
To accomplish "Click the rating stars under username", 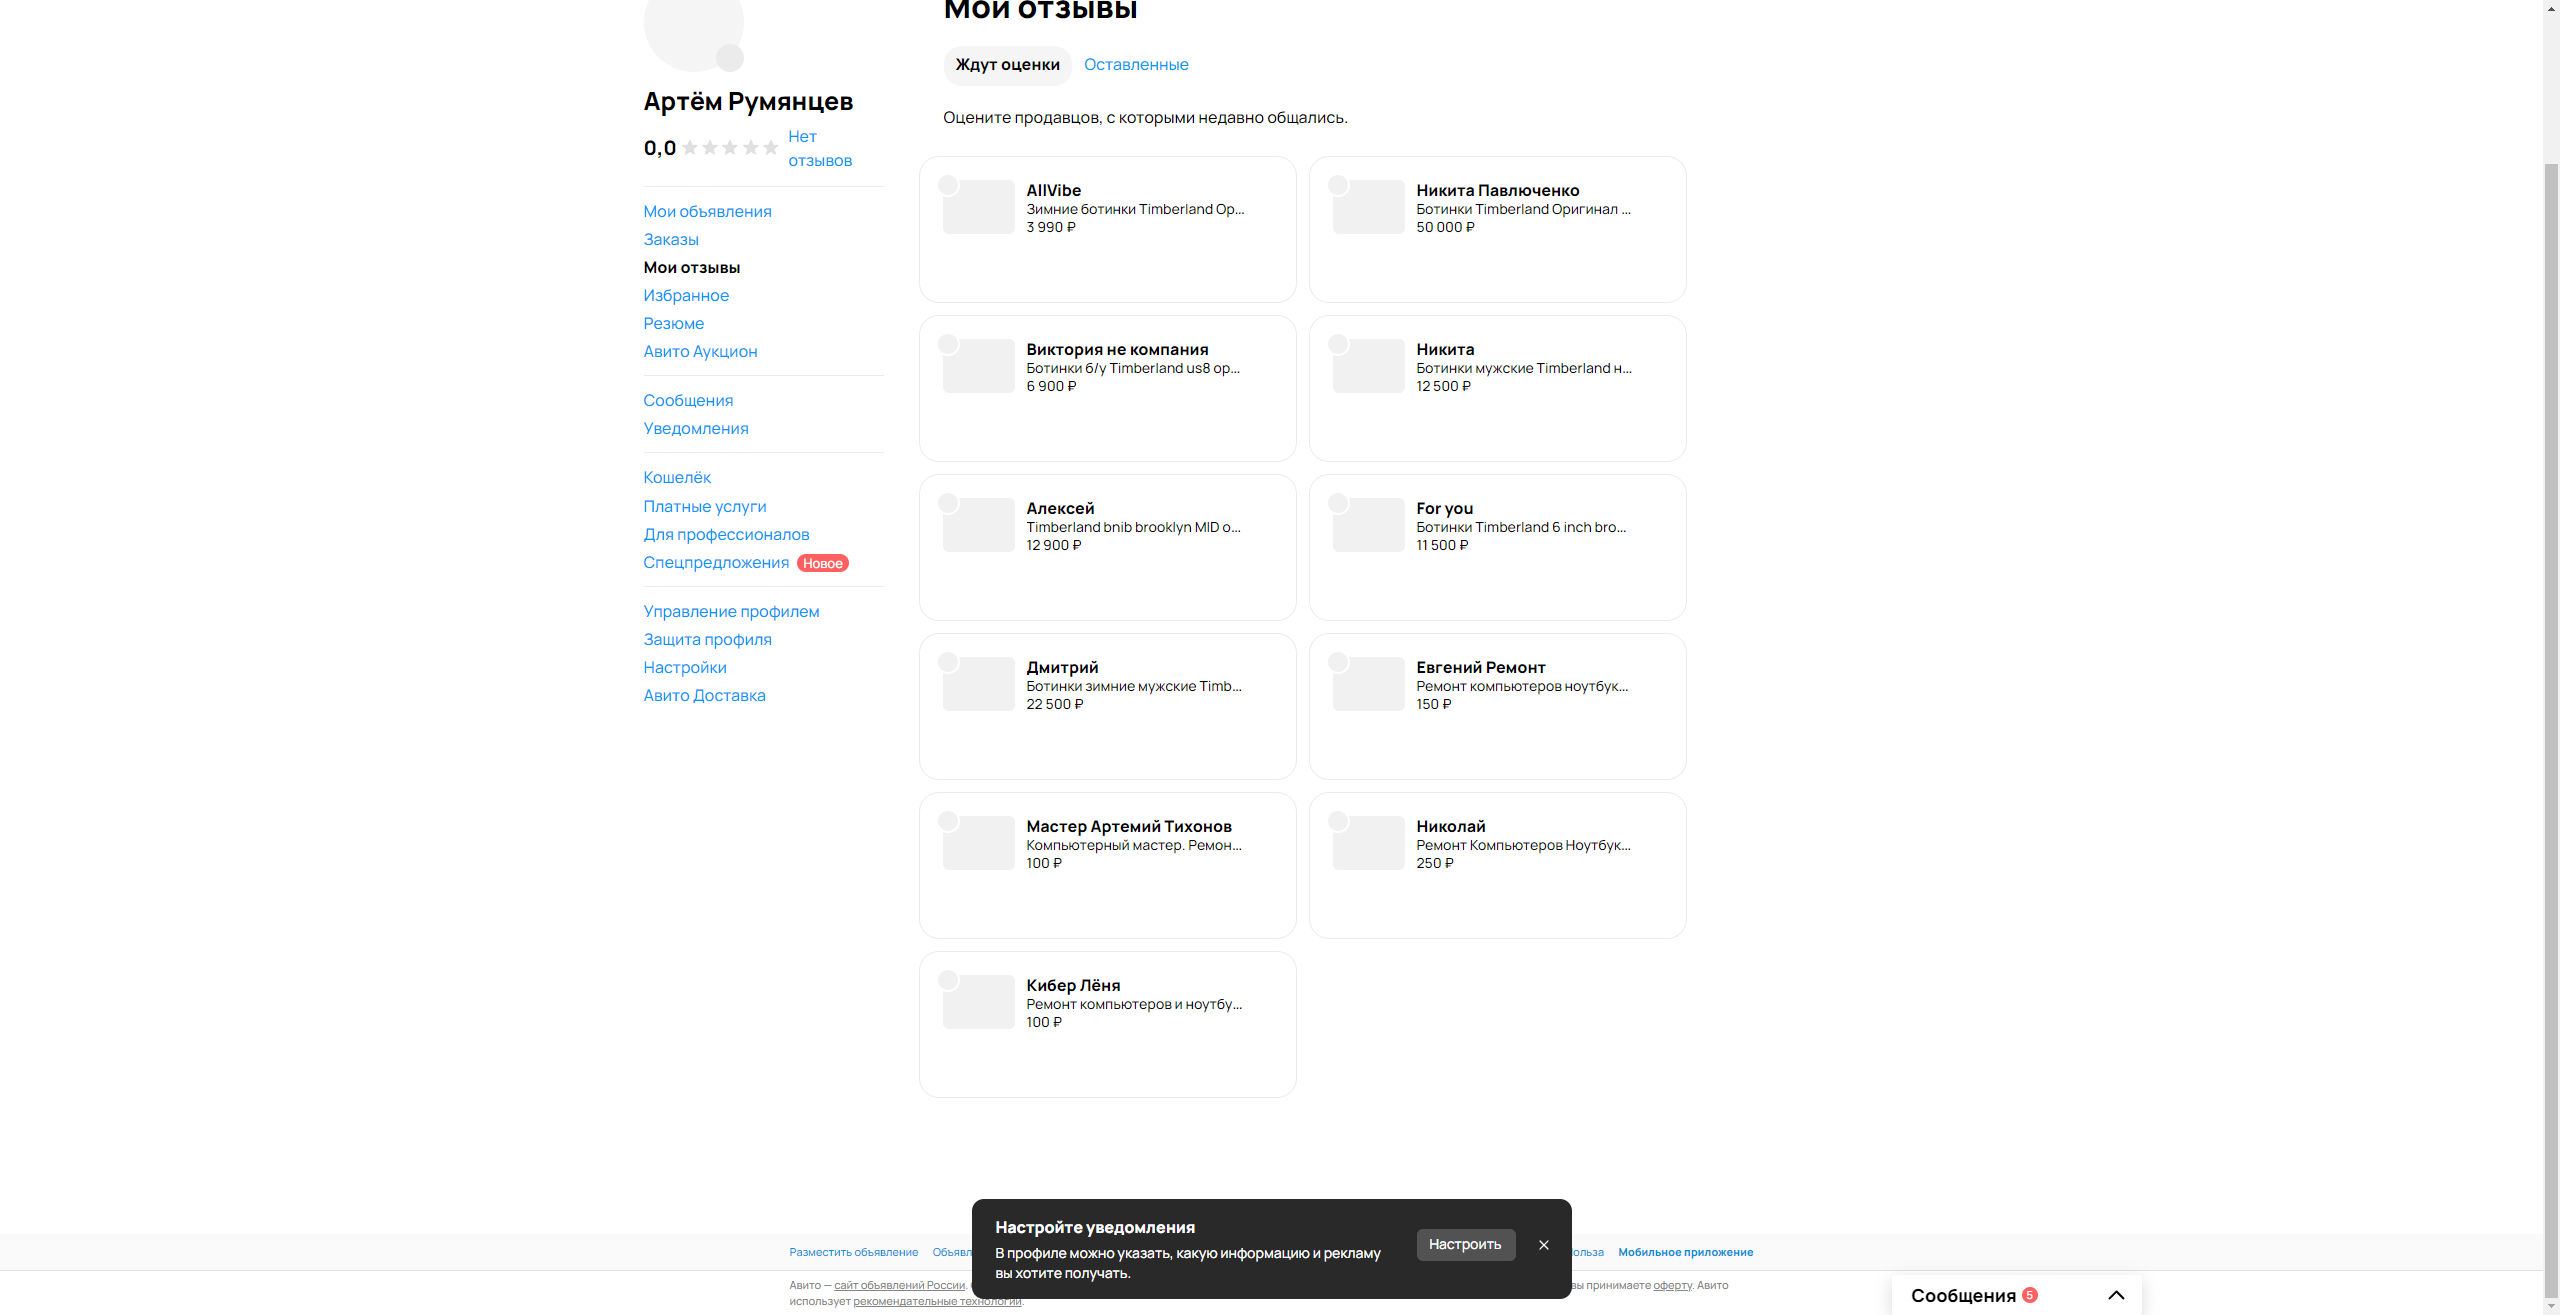I will coord(730,148).
